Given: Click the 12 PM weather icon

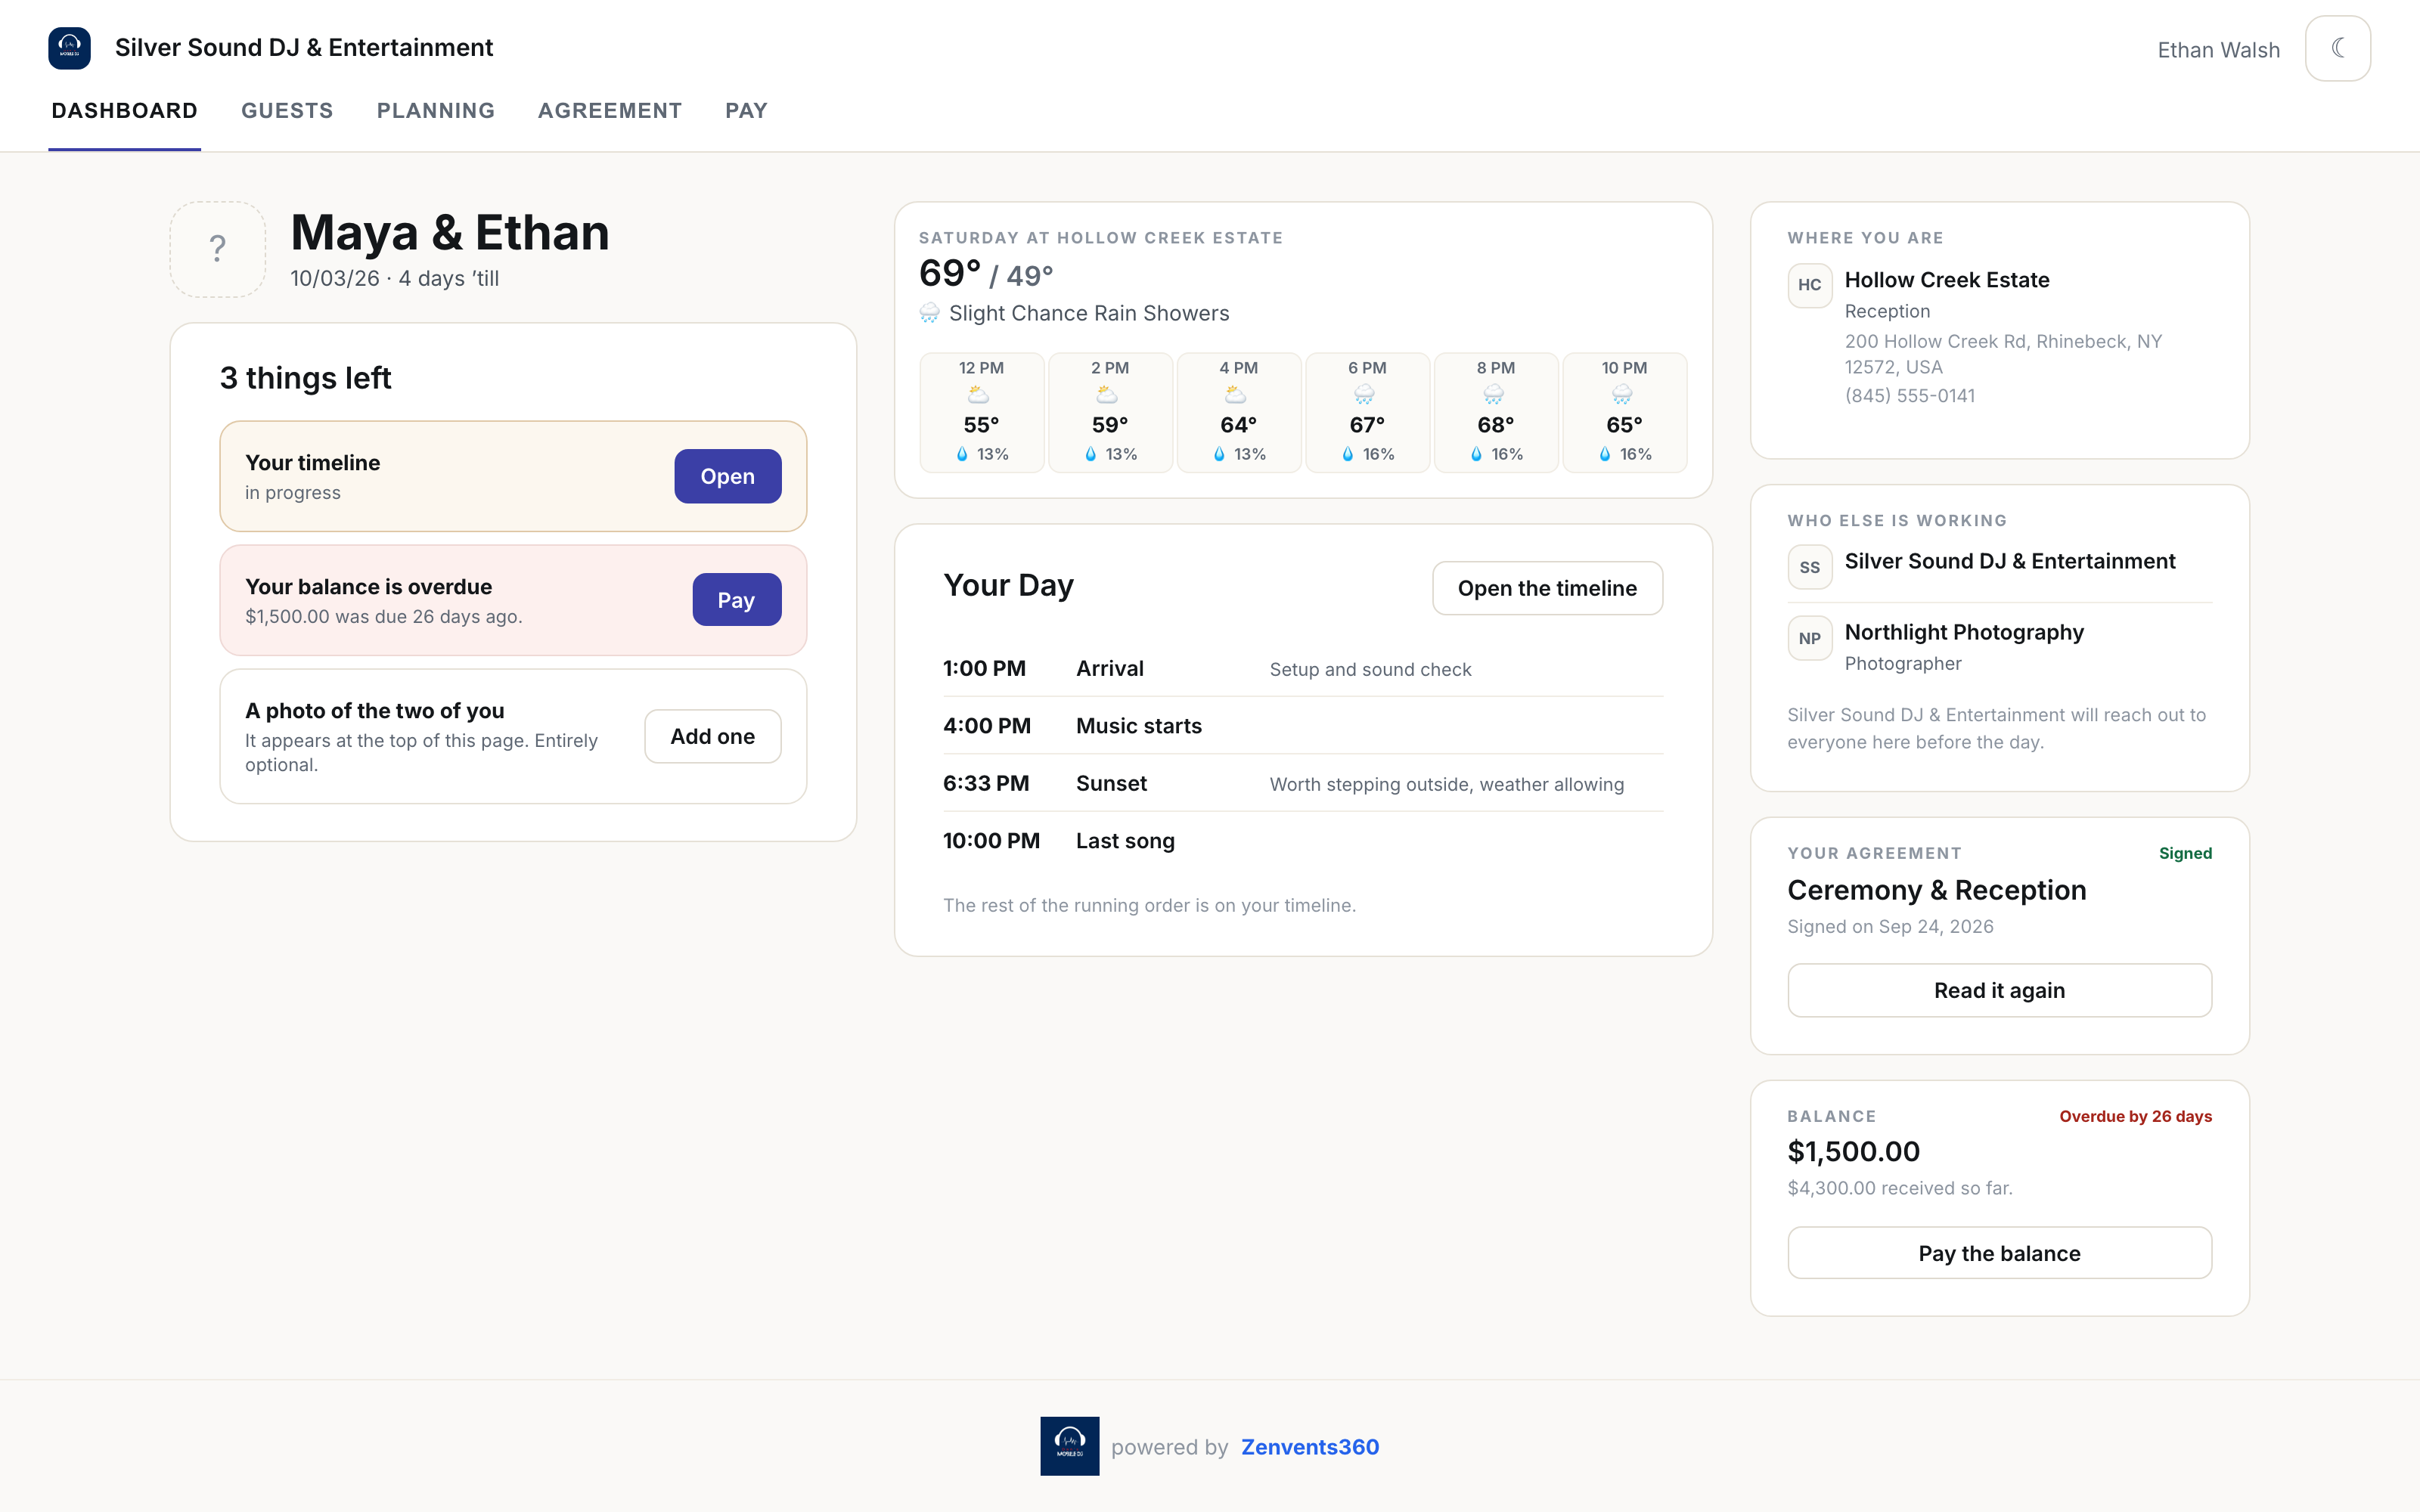Looking at the screenshot, I should (978, 395).
